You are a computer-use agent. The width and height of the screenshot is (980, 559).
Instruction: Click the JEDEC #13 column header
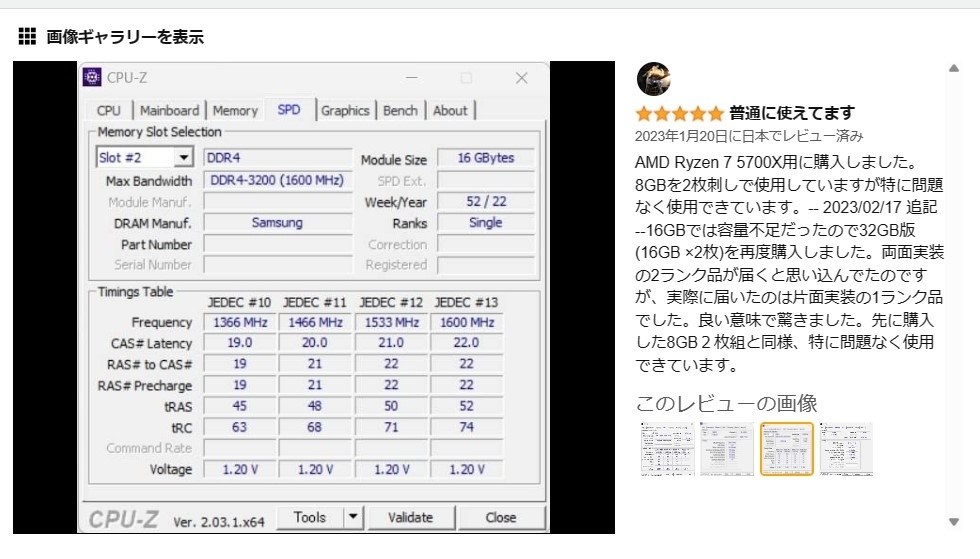[466, 303]
